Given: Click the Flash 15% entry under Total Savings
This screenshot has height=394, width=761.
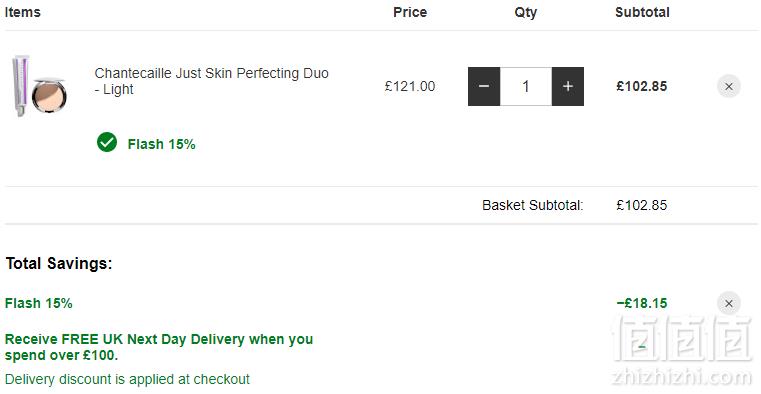Looking at the screenshot, I should tap(38, 303).
